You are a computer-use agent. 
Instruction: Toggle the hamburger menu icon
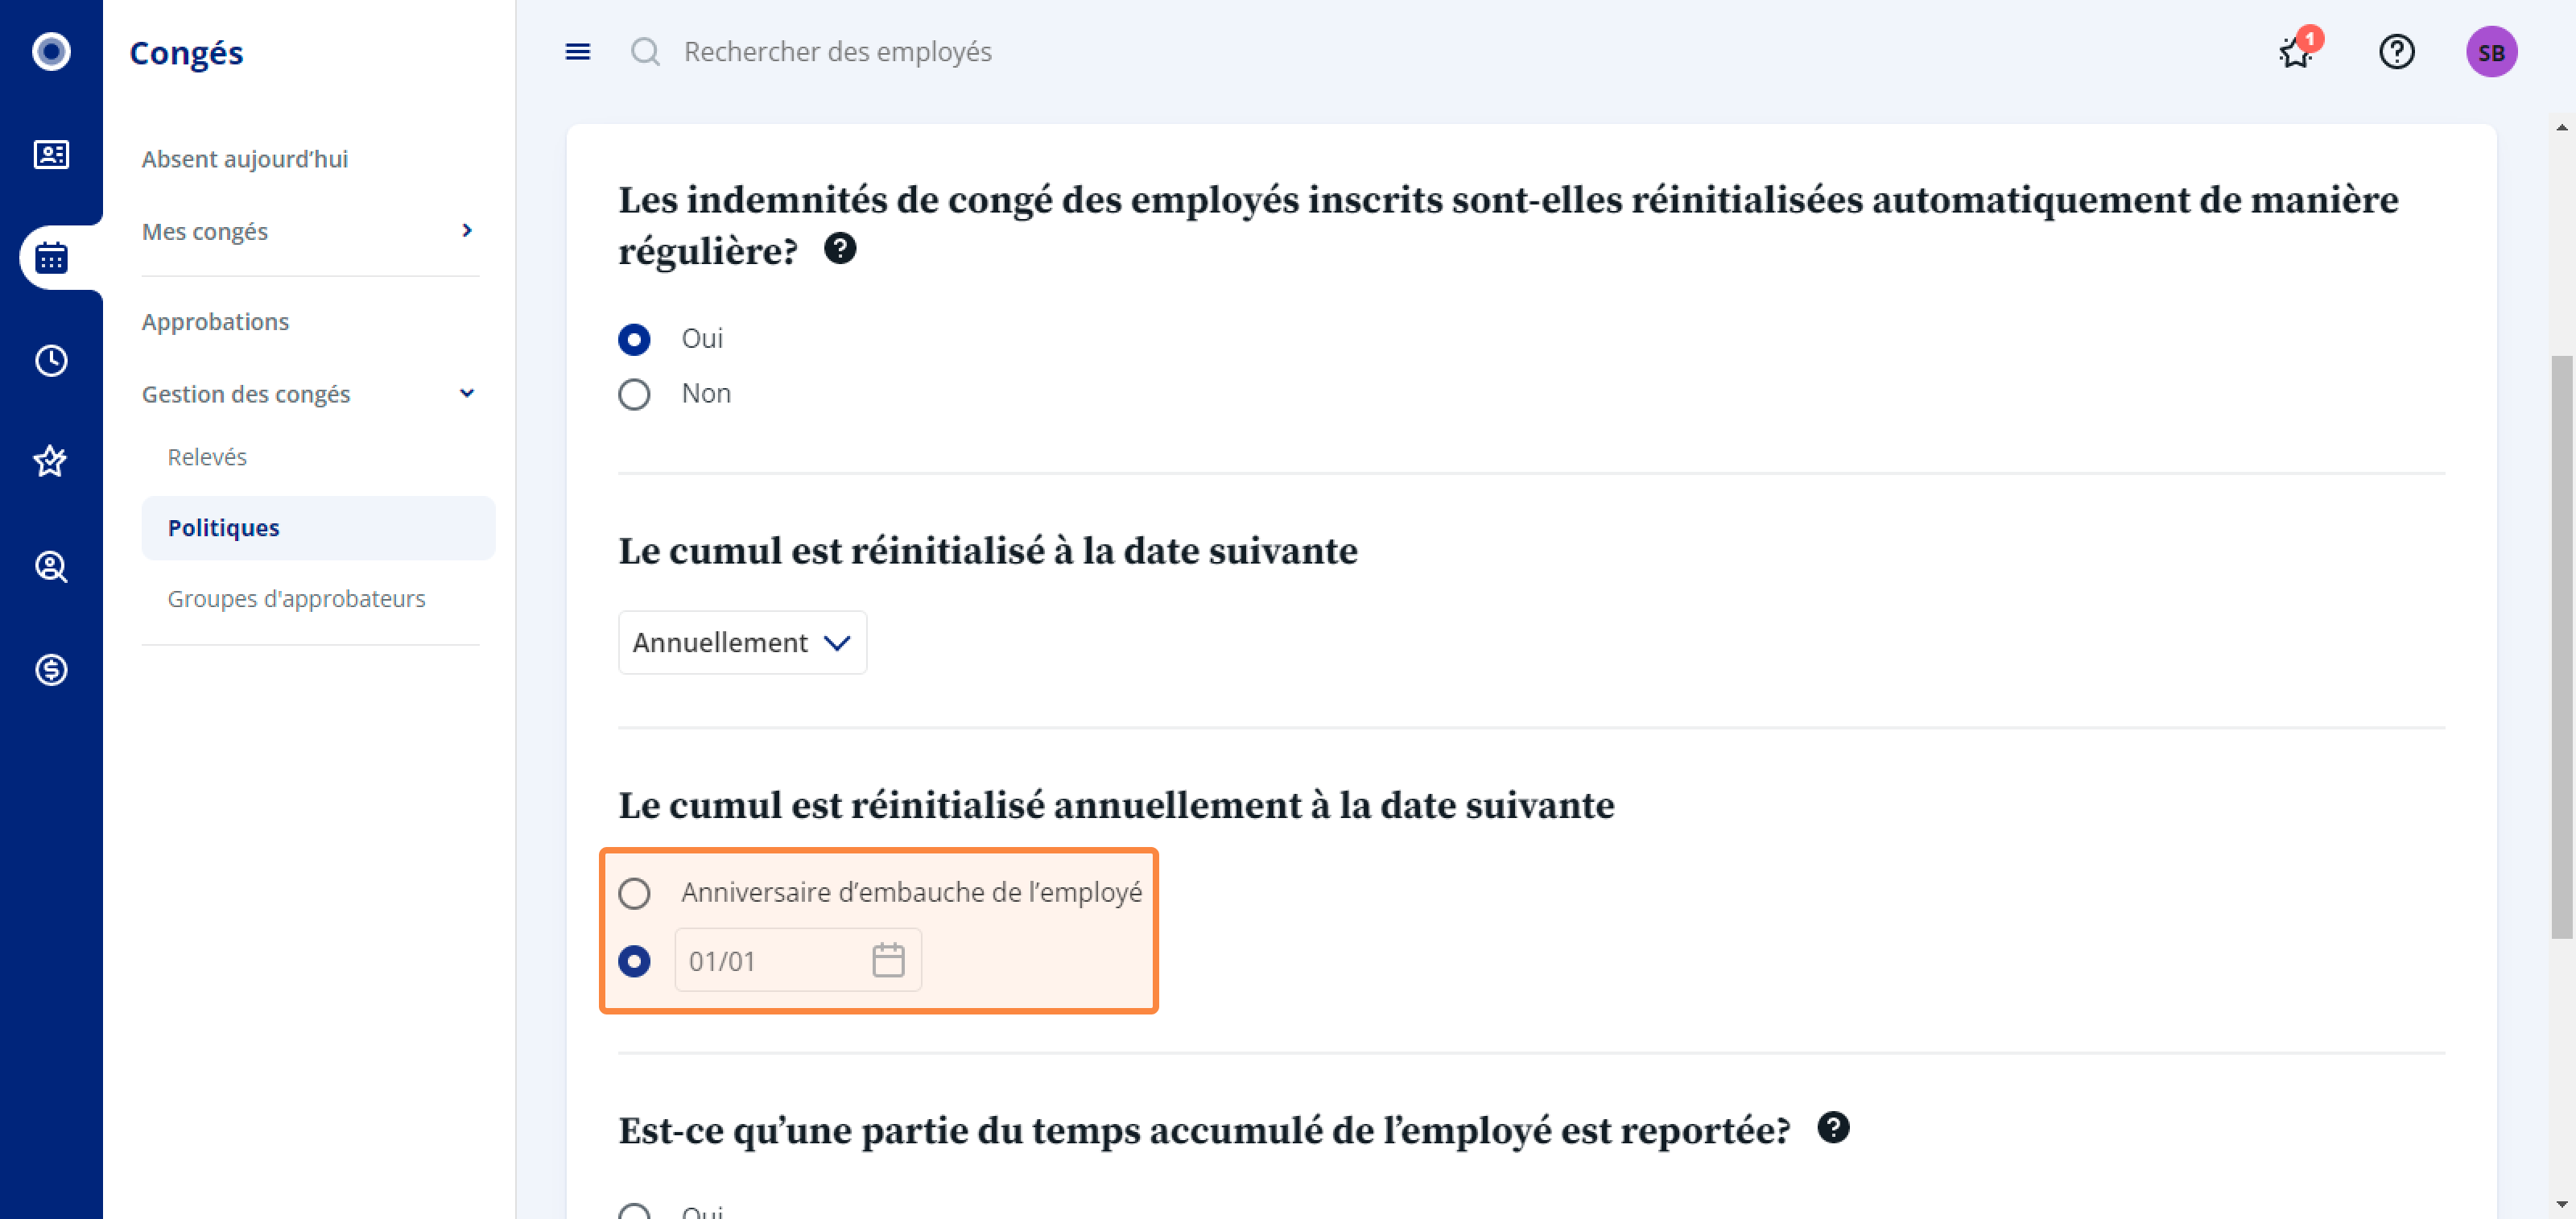[x=578, y=52]
